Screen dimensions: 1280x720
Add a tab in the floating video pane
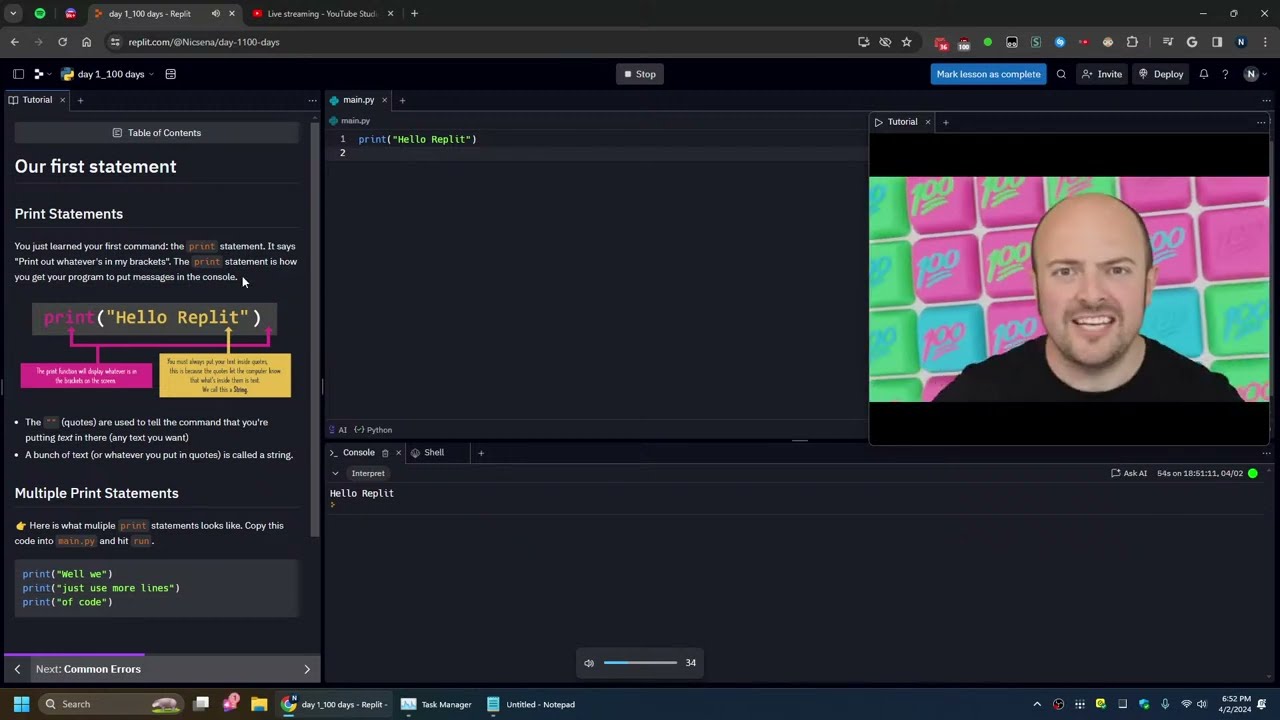tap(946, 122)
